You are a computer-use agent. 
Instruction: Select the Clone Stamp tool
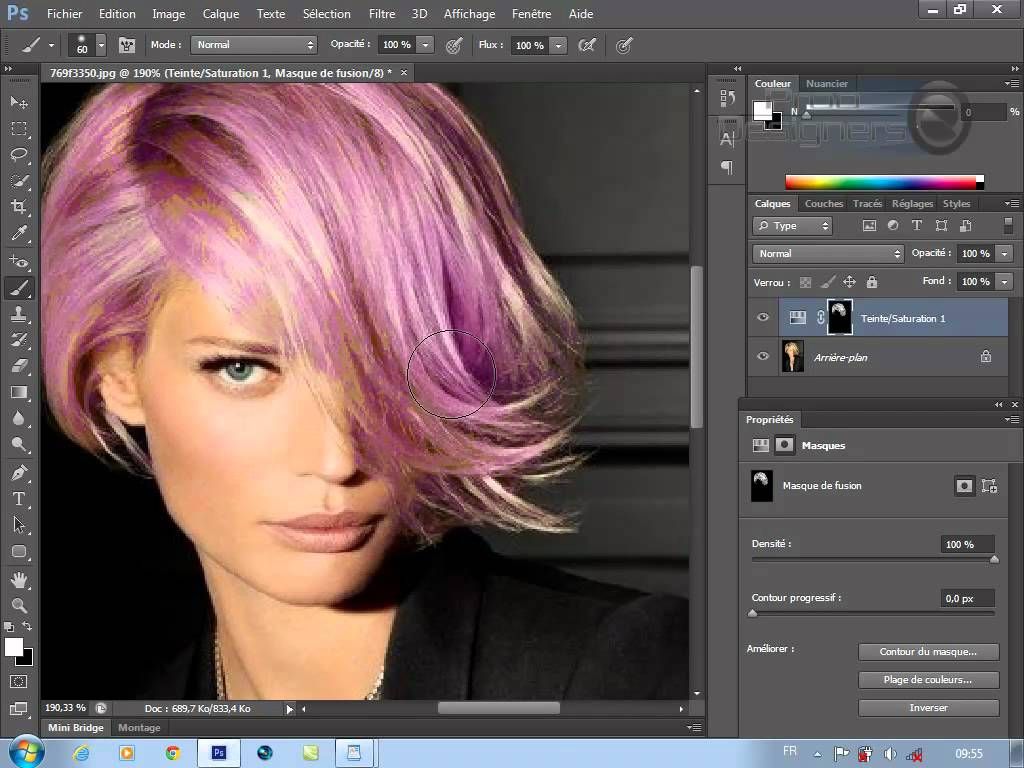click(x=19, y=314)
